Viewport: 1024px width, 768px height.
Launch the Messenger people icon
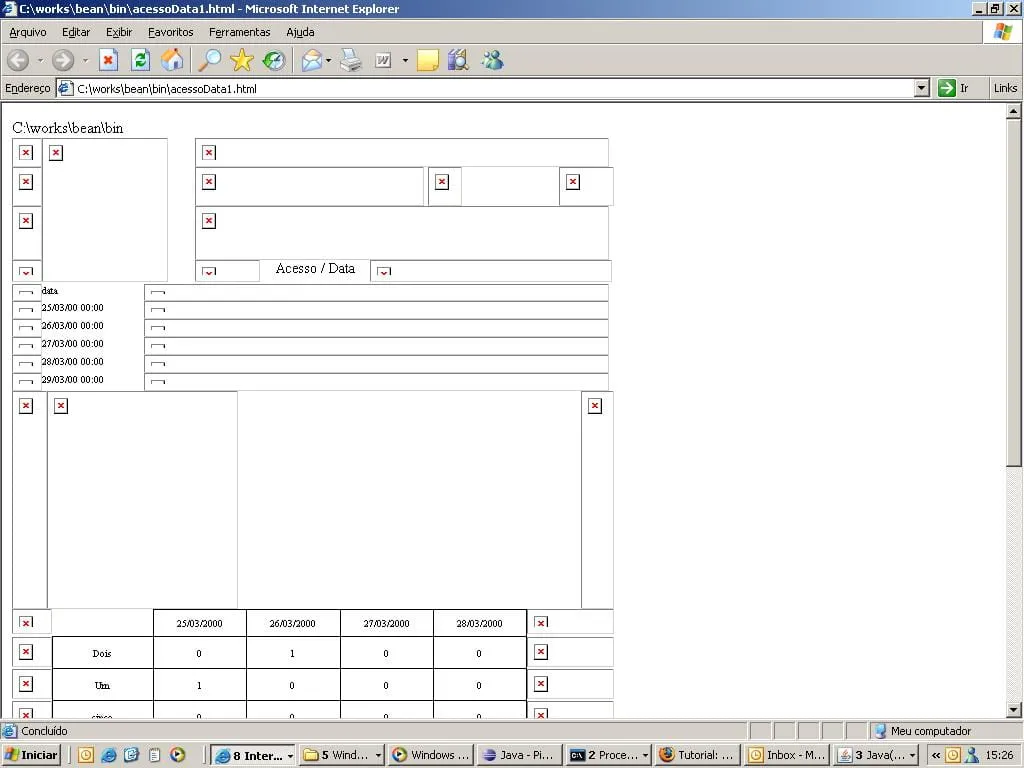[x=493, y=61]
